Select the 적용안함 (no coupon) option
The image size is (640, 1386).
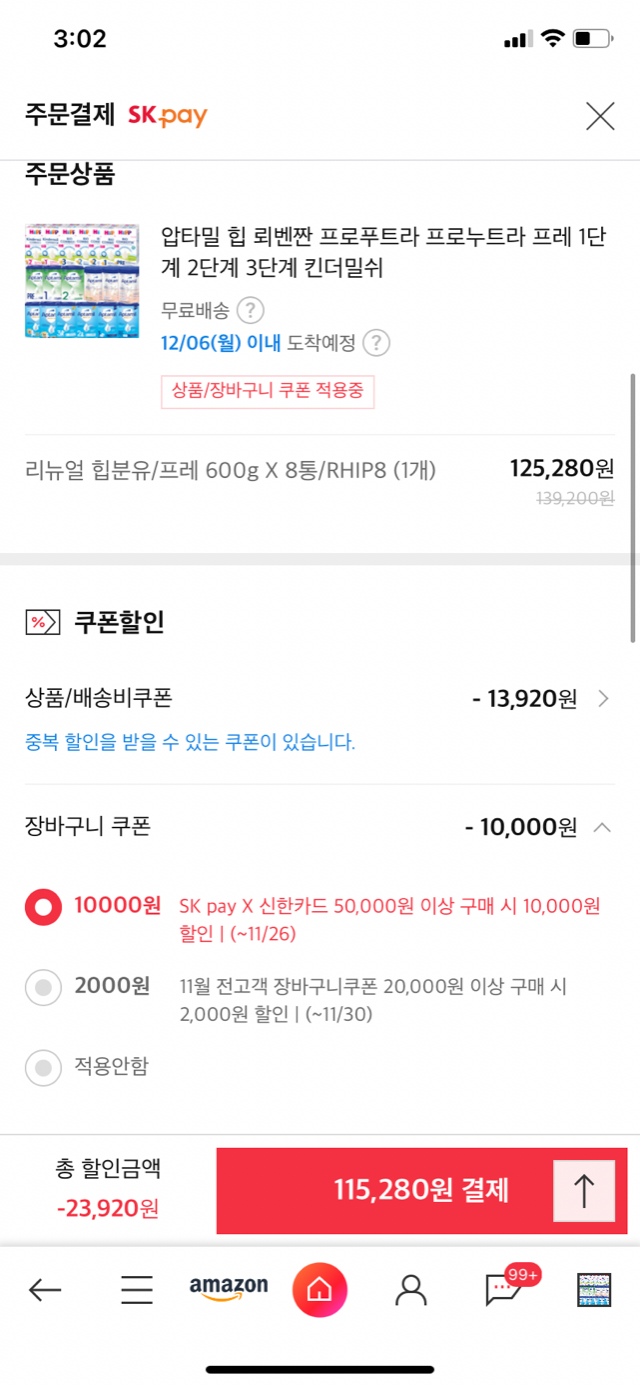43,1067
